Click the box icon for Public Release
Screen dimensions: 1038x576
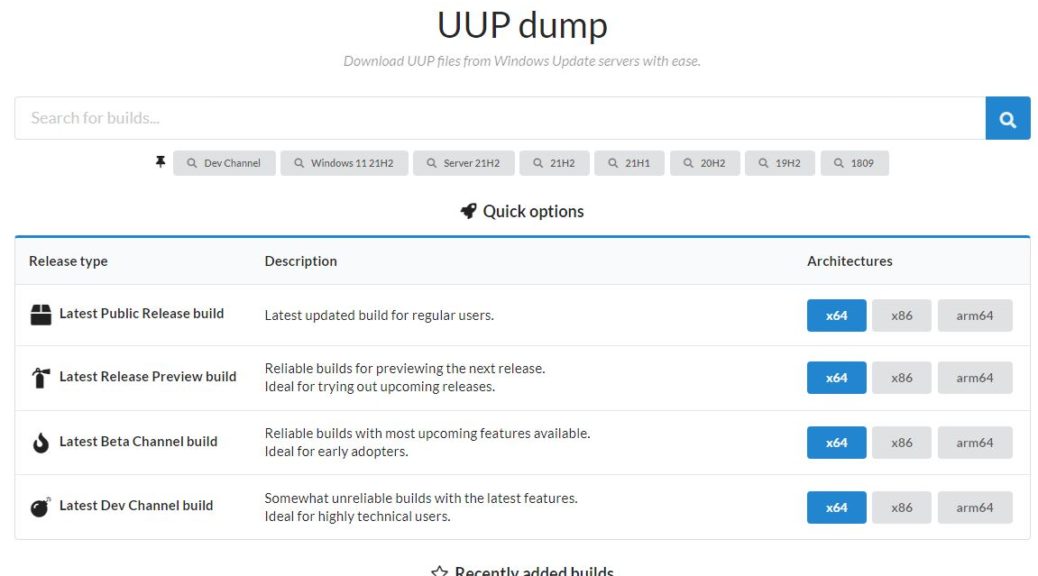tap(41, 314)
